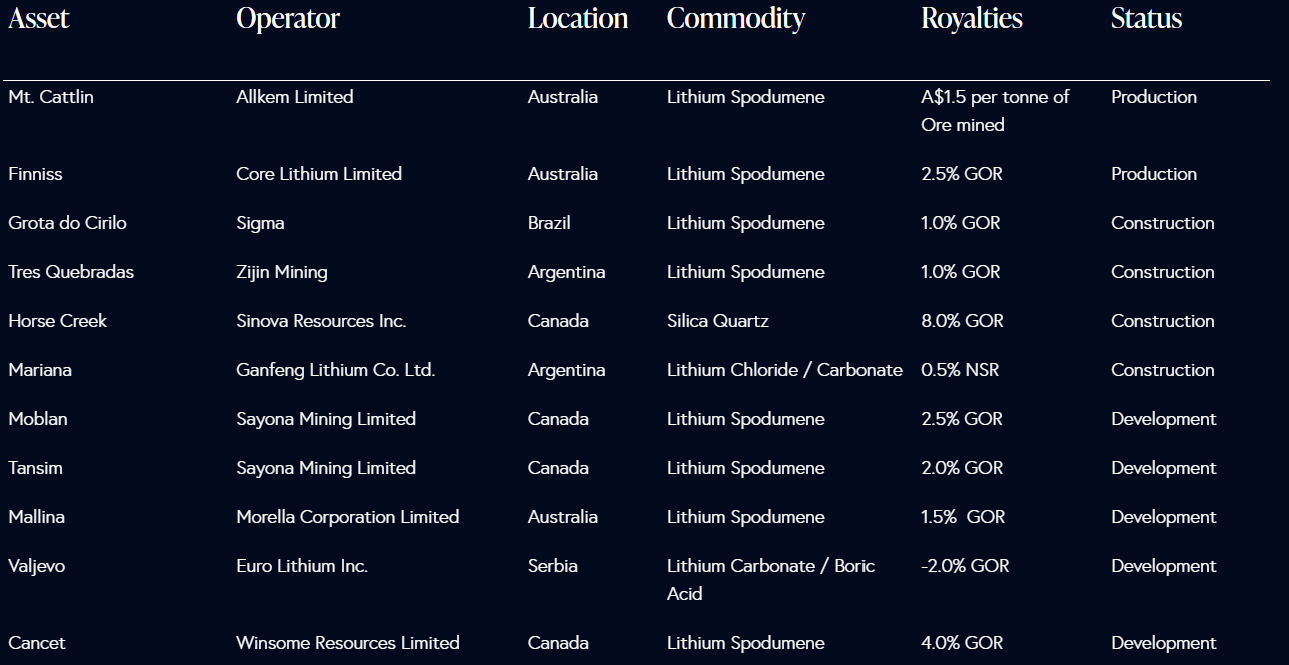This screenshot has height=665, width=1289.
Task: Click the Royalties column header
Action: point(972,20)
